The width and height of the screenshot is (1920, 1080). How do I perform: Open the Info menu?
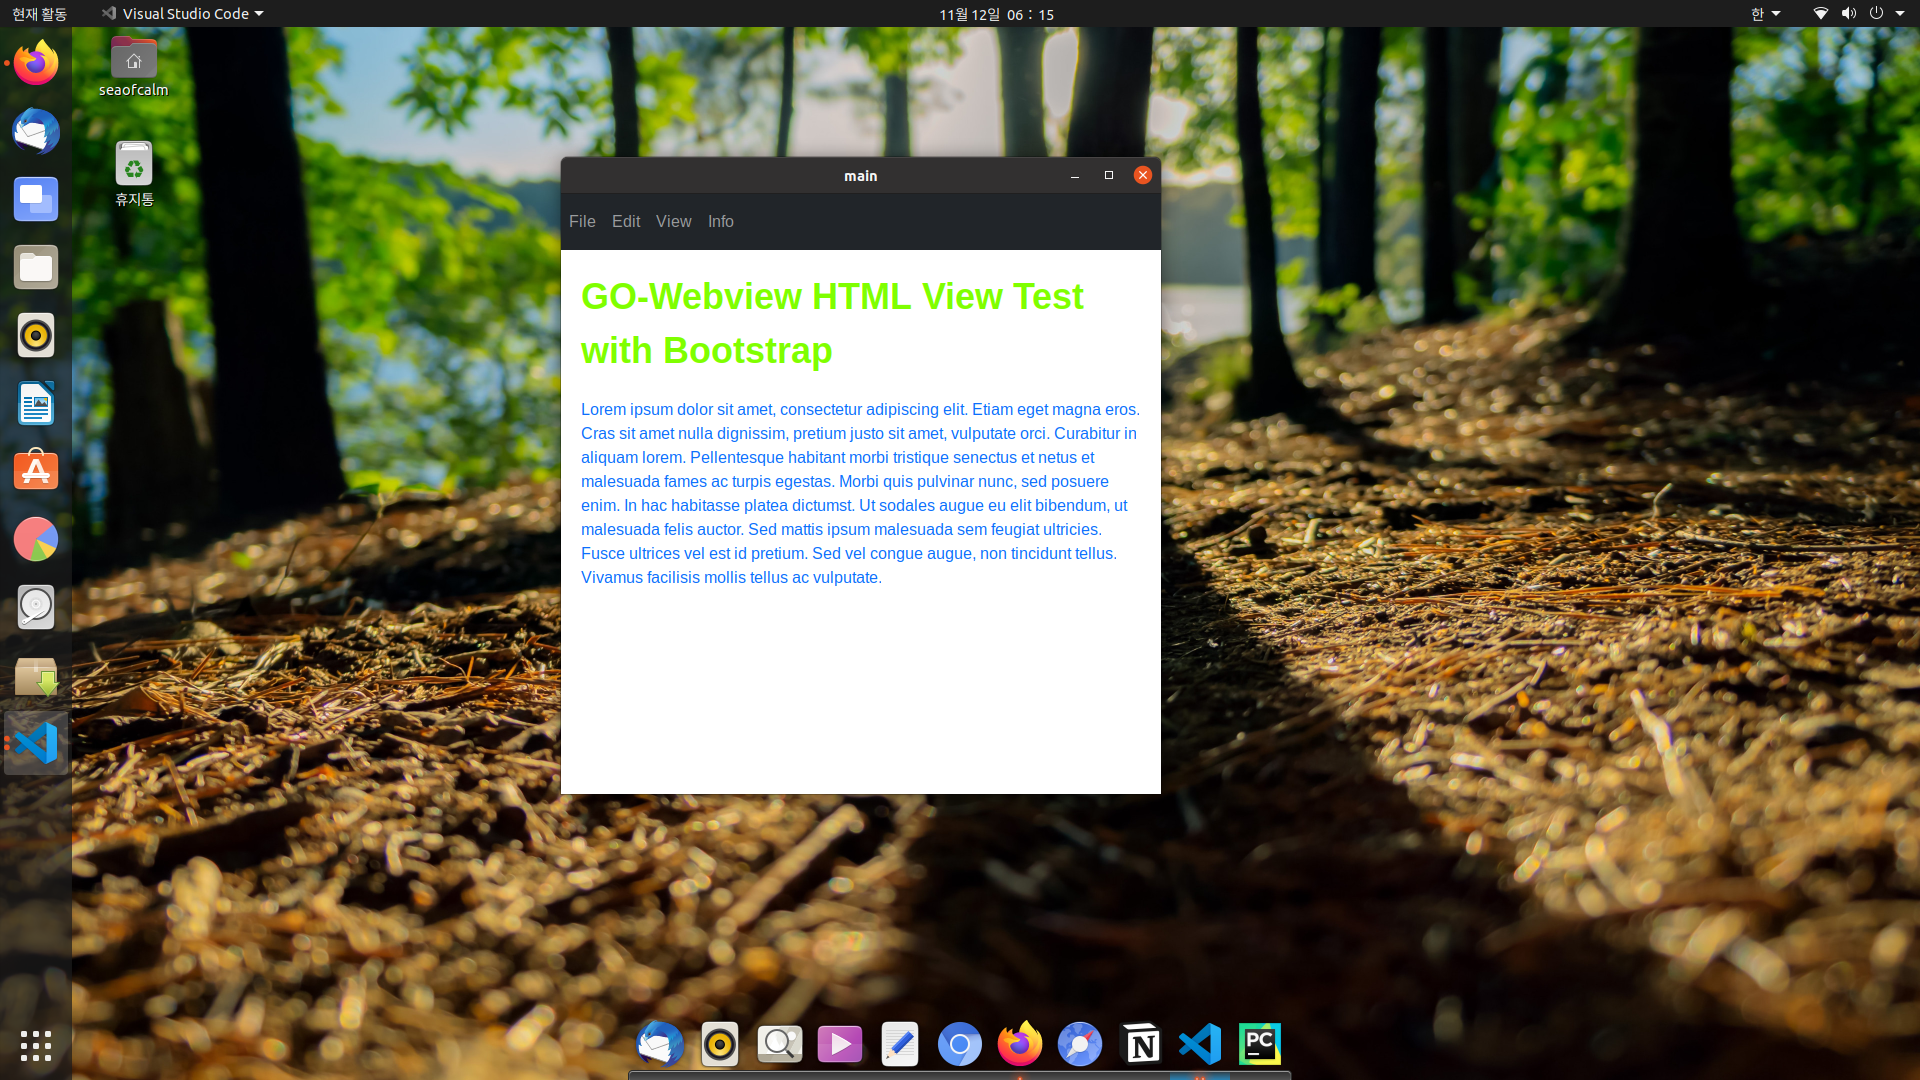pyautogui.click(x=720, y=222)
